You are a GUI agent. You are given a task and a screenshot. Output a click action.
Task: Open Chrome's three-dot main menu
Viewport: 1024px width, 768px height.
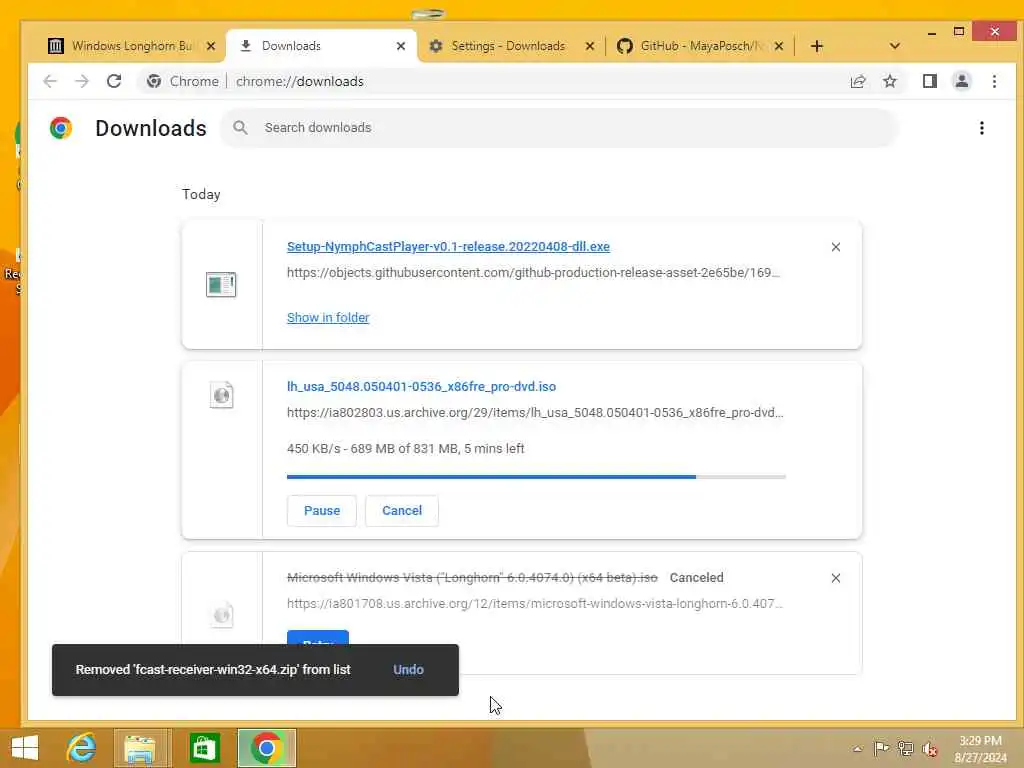994,81
